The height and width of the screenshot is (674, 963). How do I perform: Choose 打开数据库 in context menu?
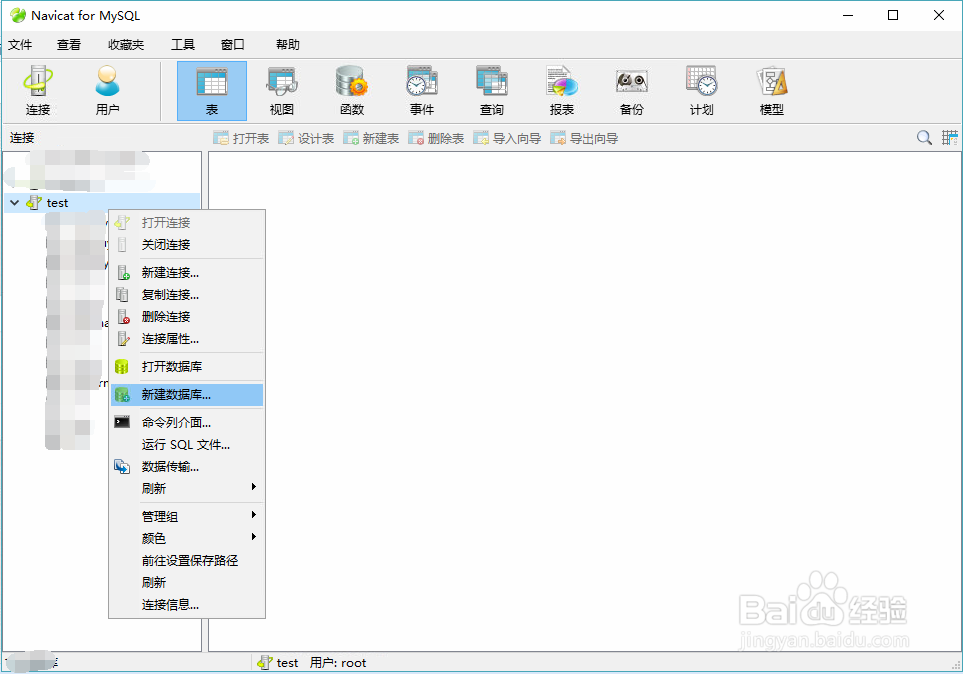click(187, 367)
